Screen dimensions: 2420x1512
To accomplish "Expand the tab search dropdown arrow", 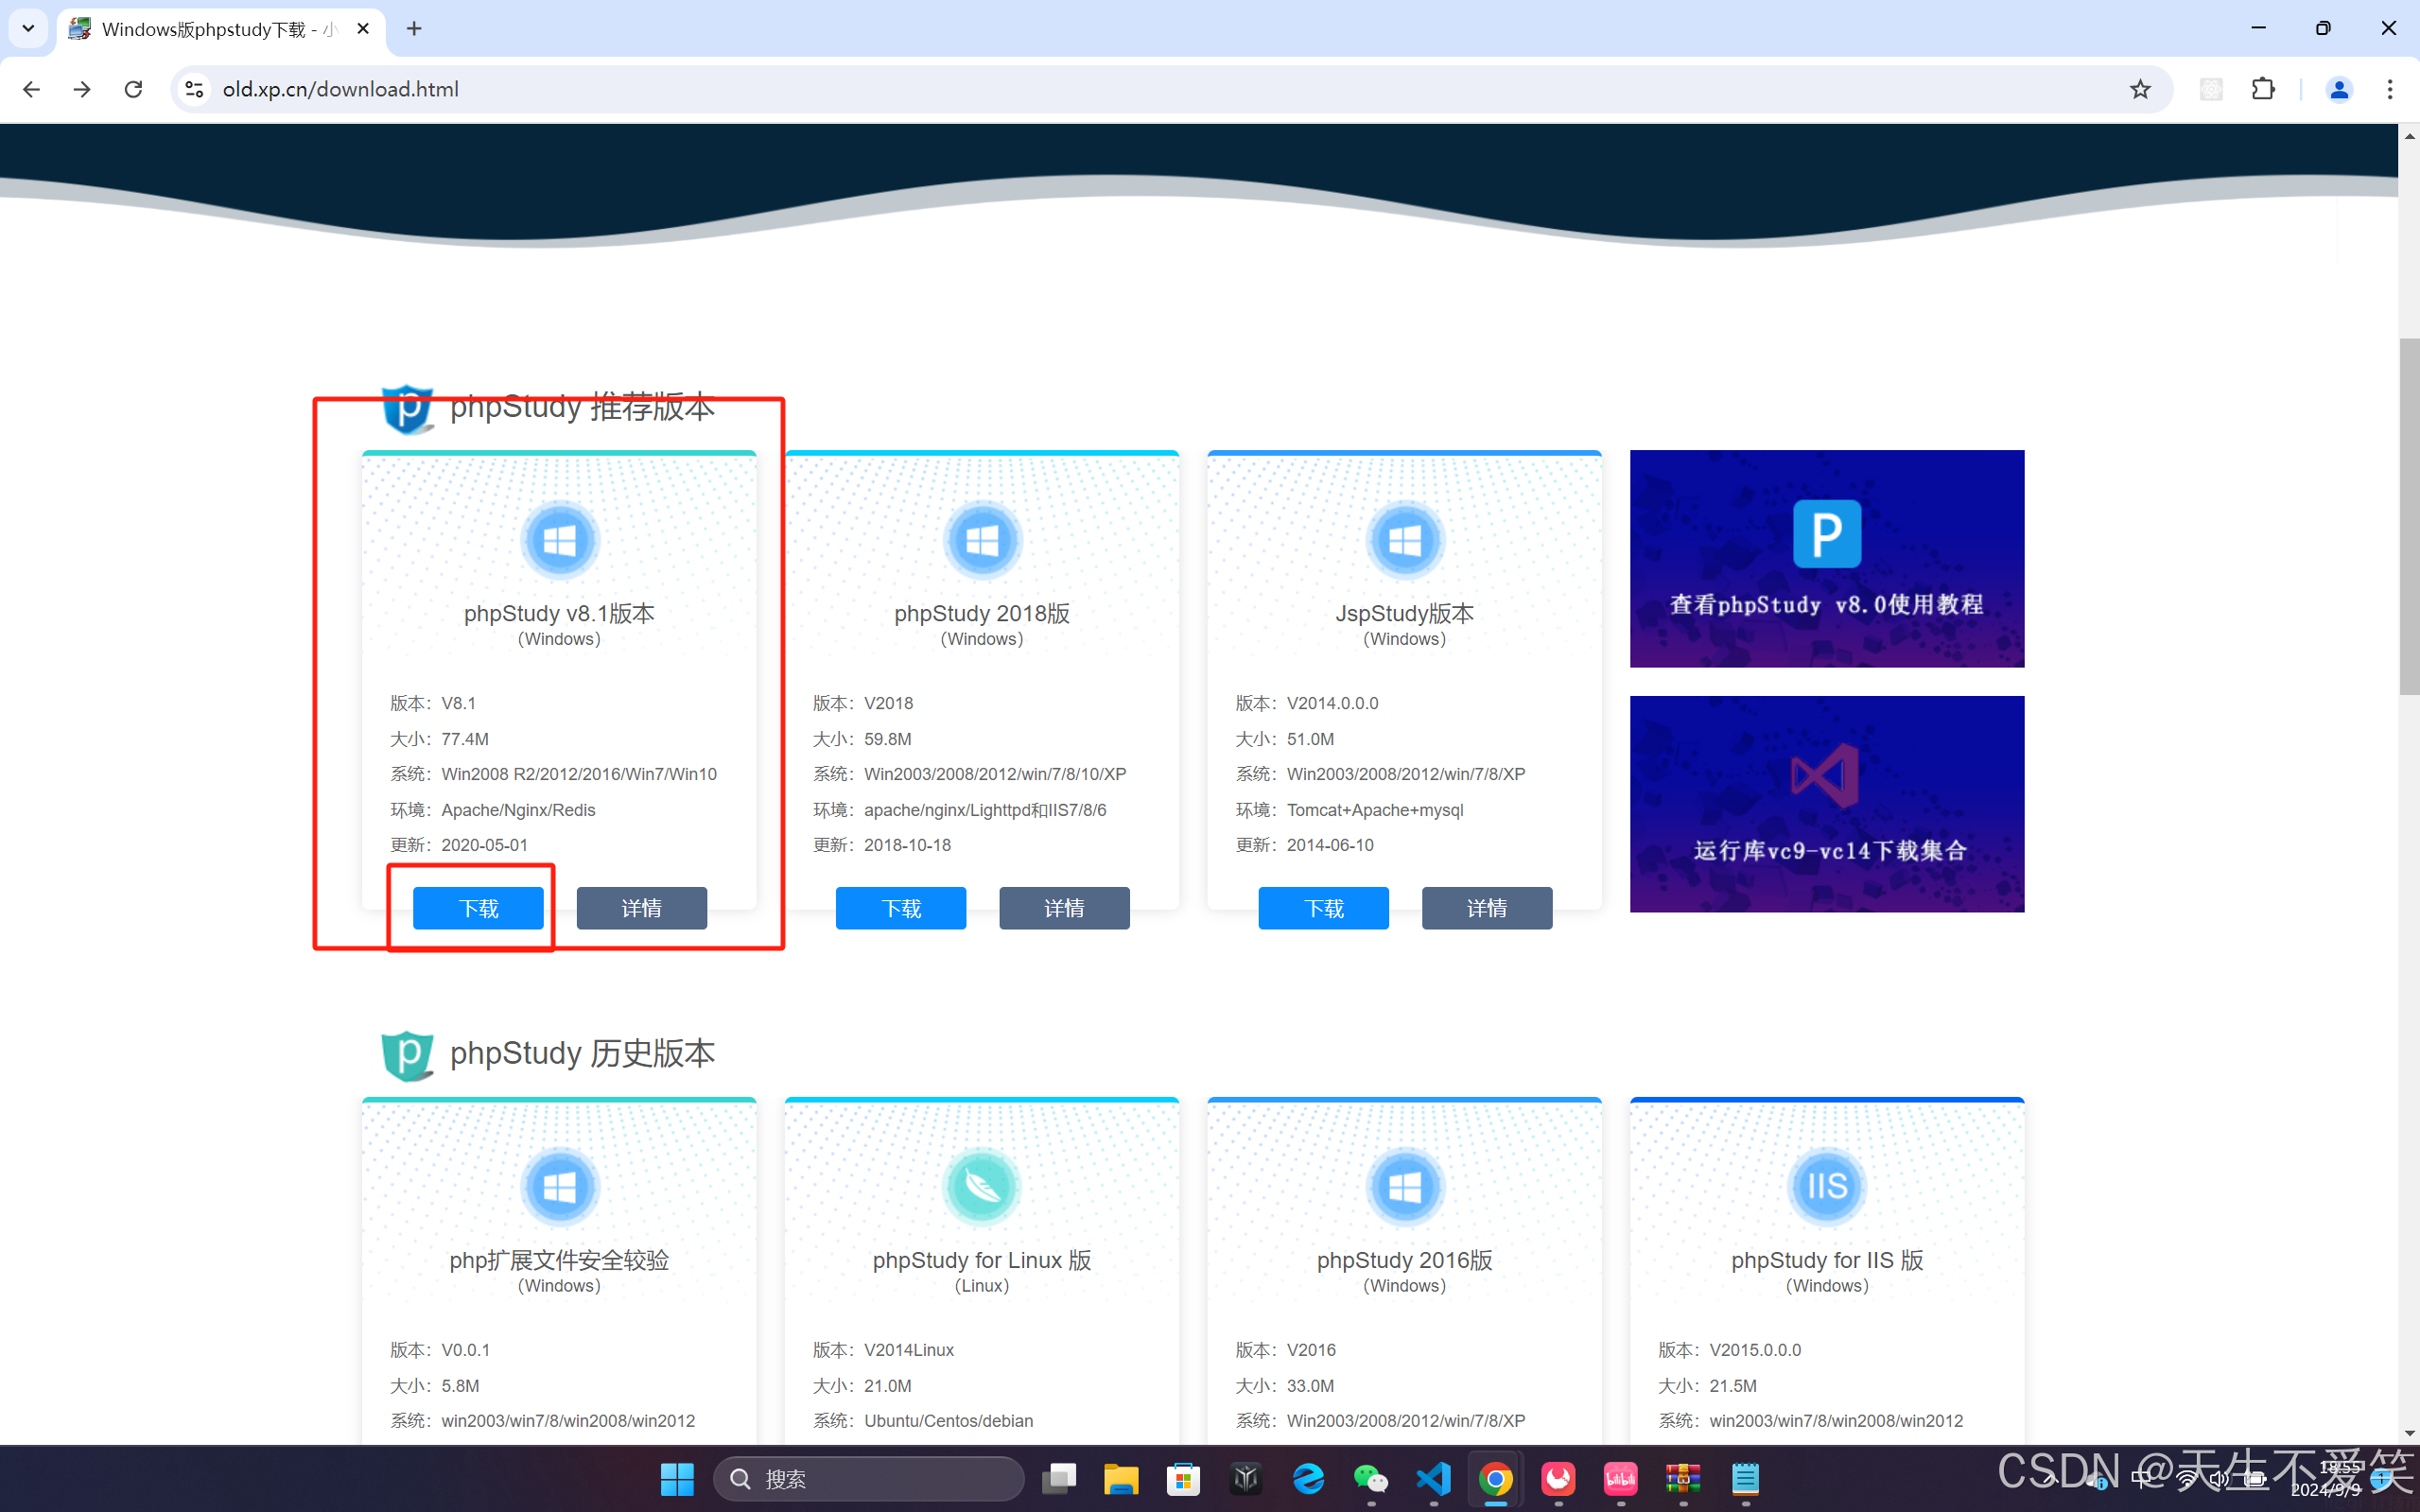I will (x=28, y=29).
